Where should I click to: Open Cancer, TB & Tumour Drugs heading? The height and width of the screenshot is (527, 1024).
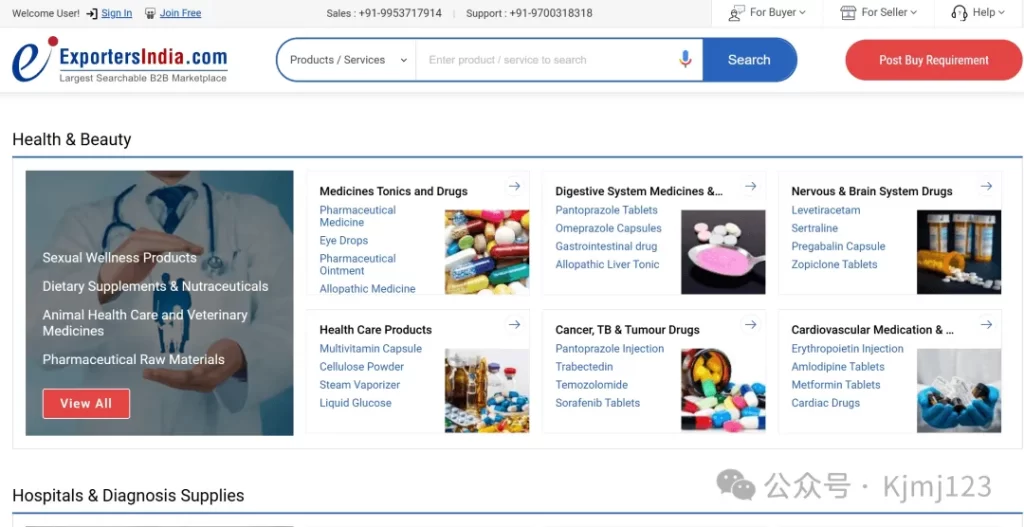(x=628, y=330)
